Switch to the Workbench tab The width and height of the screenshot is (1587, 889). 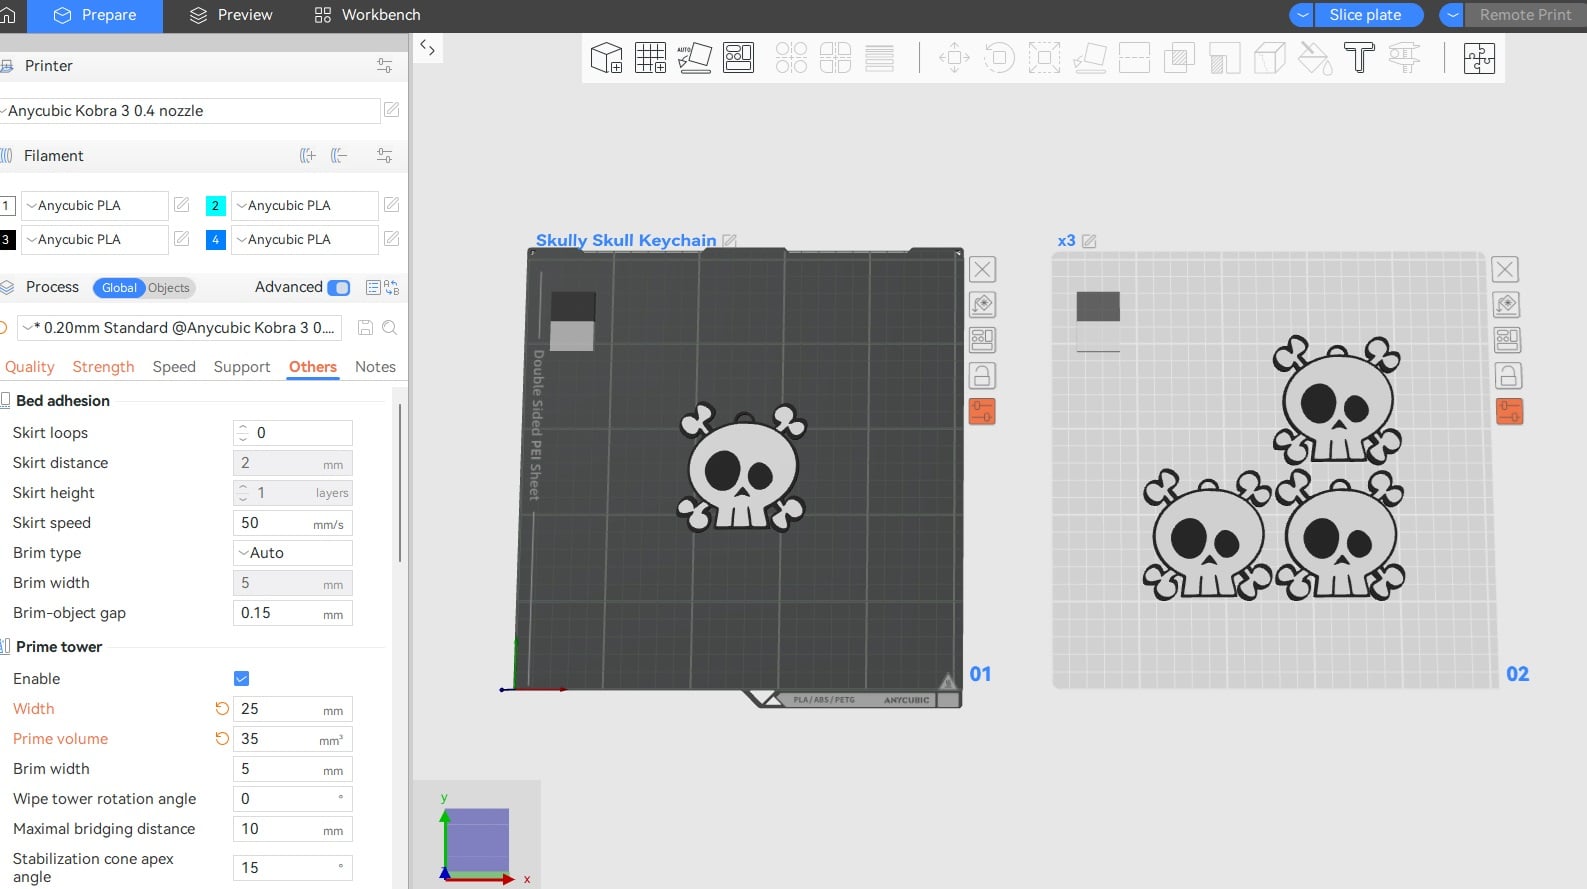pyautogui.click(x=367, y=15)
